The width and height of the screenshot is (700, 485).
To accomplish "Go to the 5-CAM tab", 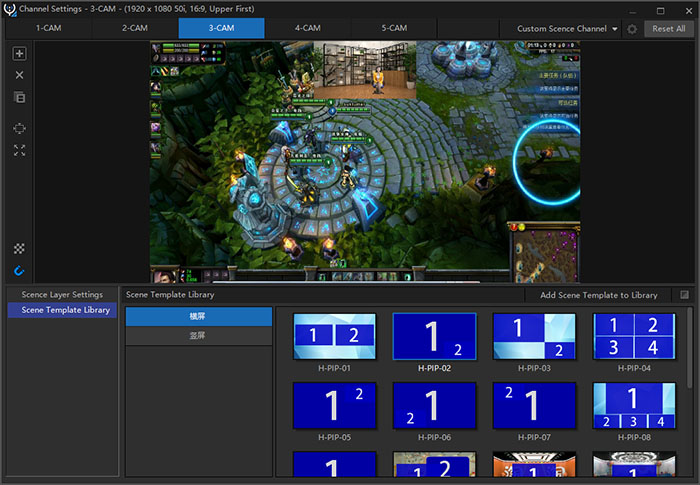I will 394,28.
